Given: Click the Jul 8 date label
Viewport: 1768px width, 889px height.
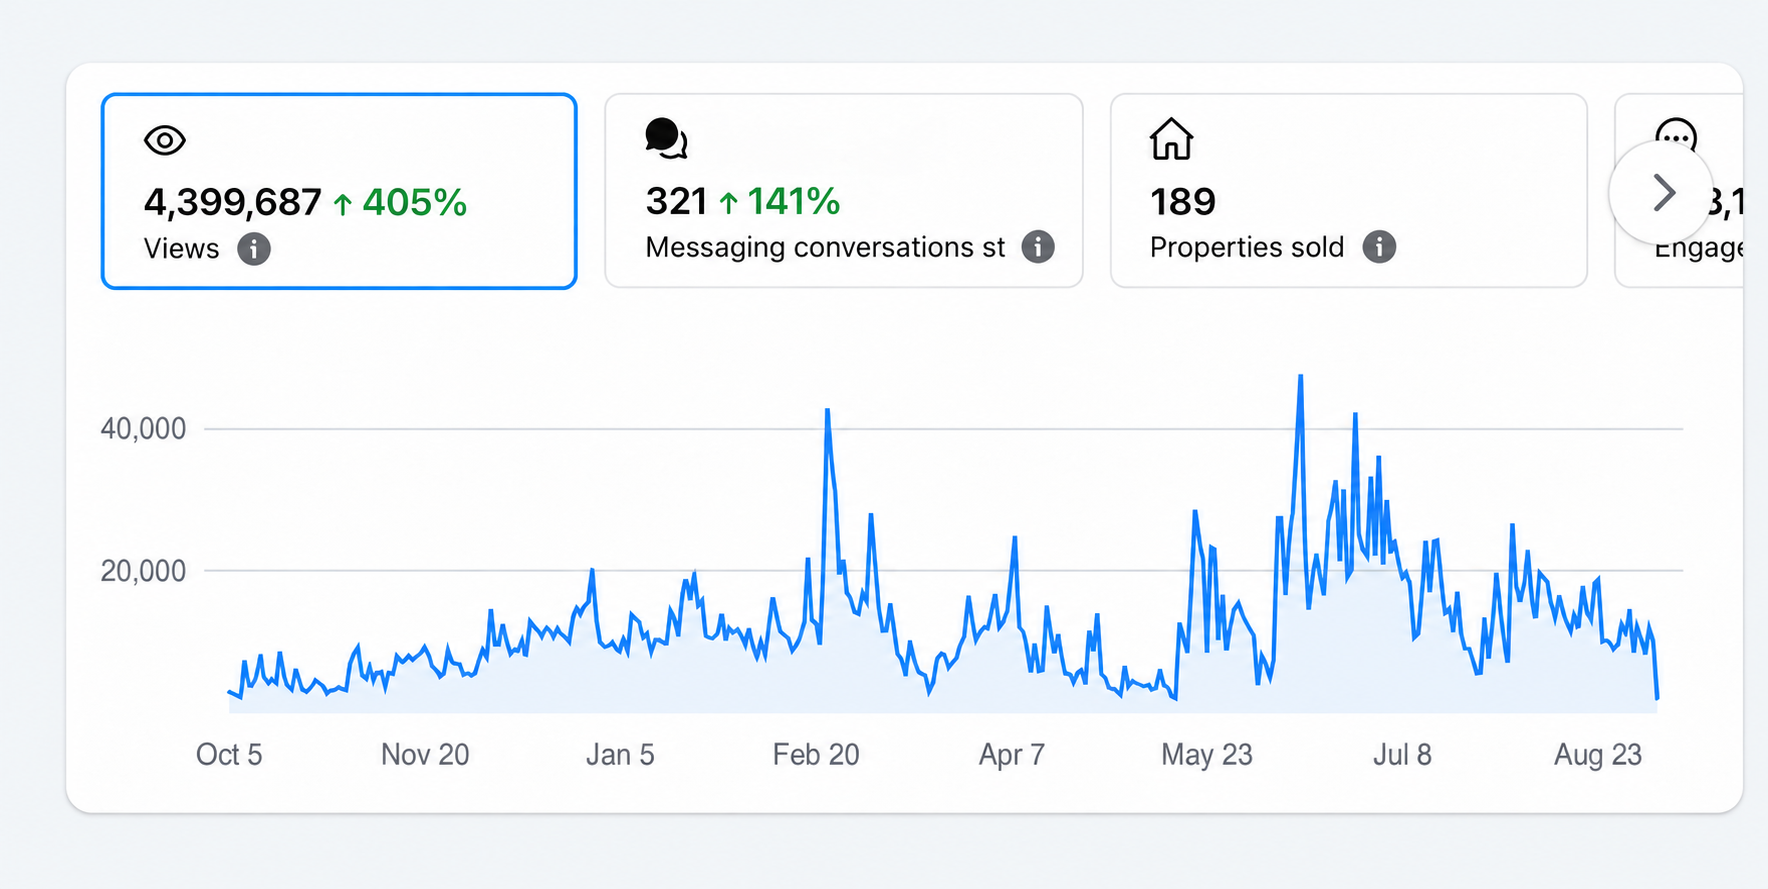Looking at the screenshot, I should pyautogui.click(x=1402, y=754).
